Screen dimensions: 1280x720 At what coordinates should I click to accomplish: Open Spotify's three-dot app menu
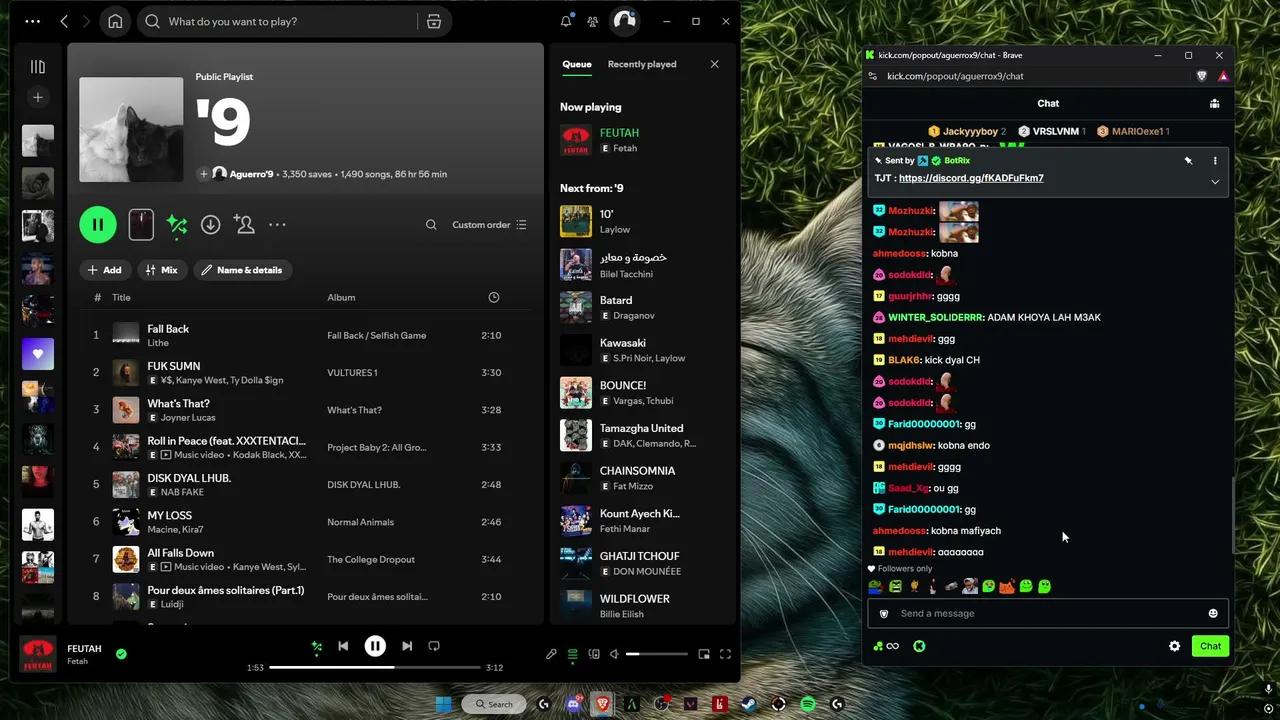(x=33, y=21)
